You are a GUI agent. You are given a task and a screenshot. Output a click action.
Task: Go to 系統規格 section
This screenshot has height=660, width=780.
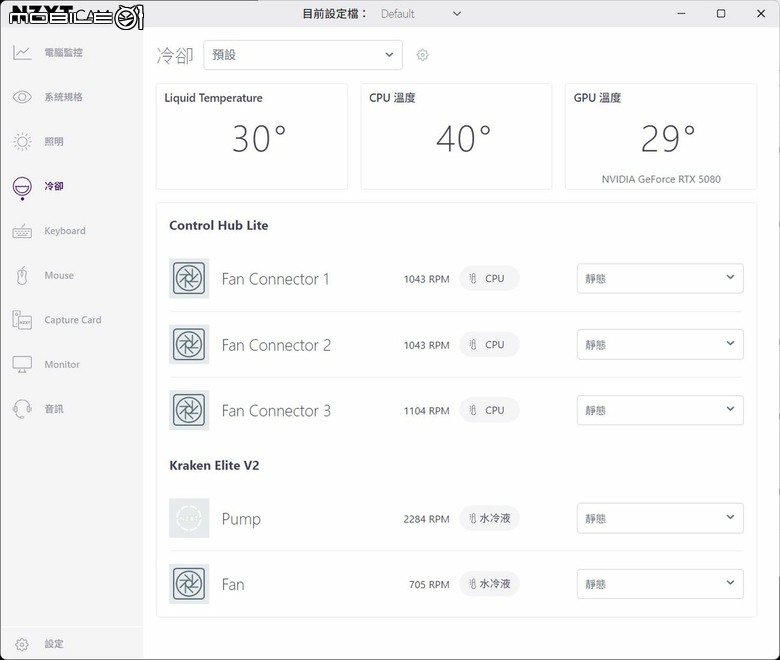[x=64, y=97]
